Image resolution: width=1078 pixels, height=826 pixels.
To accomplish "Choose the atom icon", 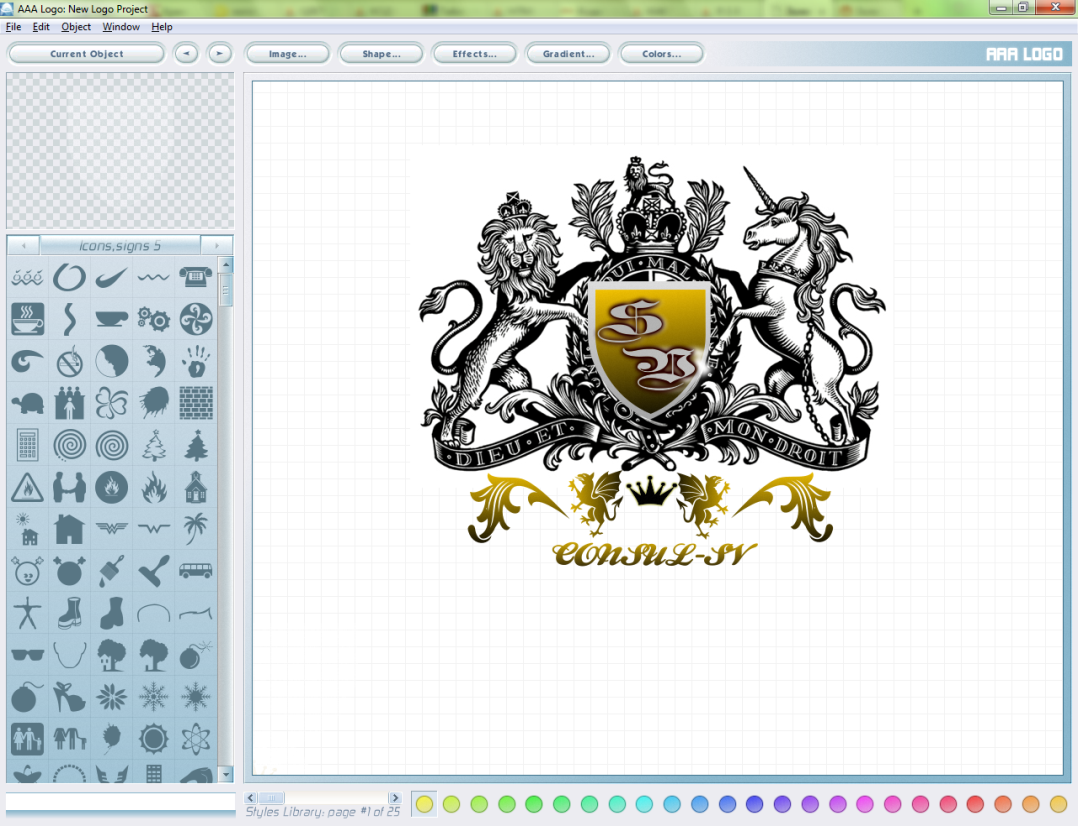I will click(196, 739).
